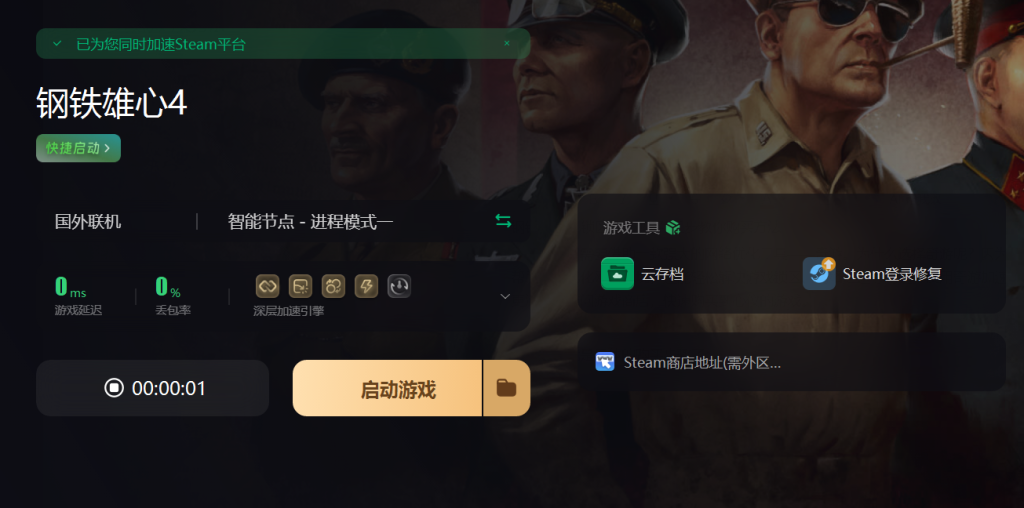
Task: Open the 智能节点 - 进程模式一 selector
Action: click(x=310, y=222)
